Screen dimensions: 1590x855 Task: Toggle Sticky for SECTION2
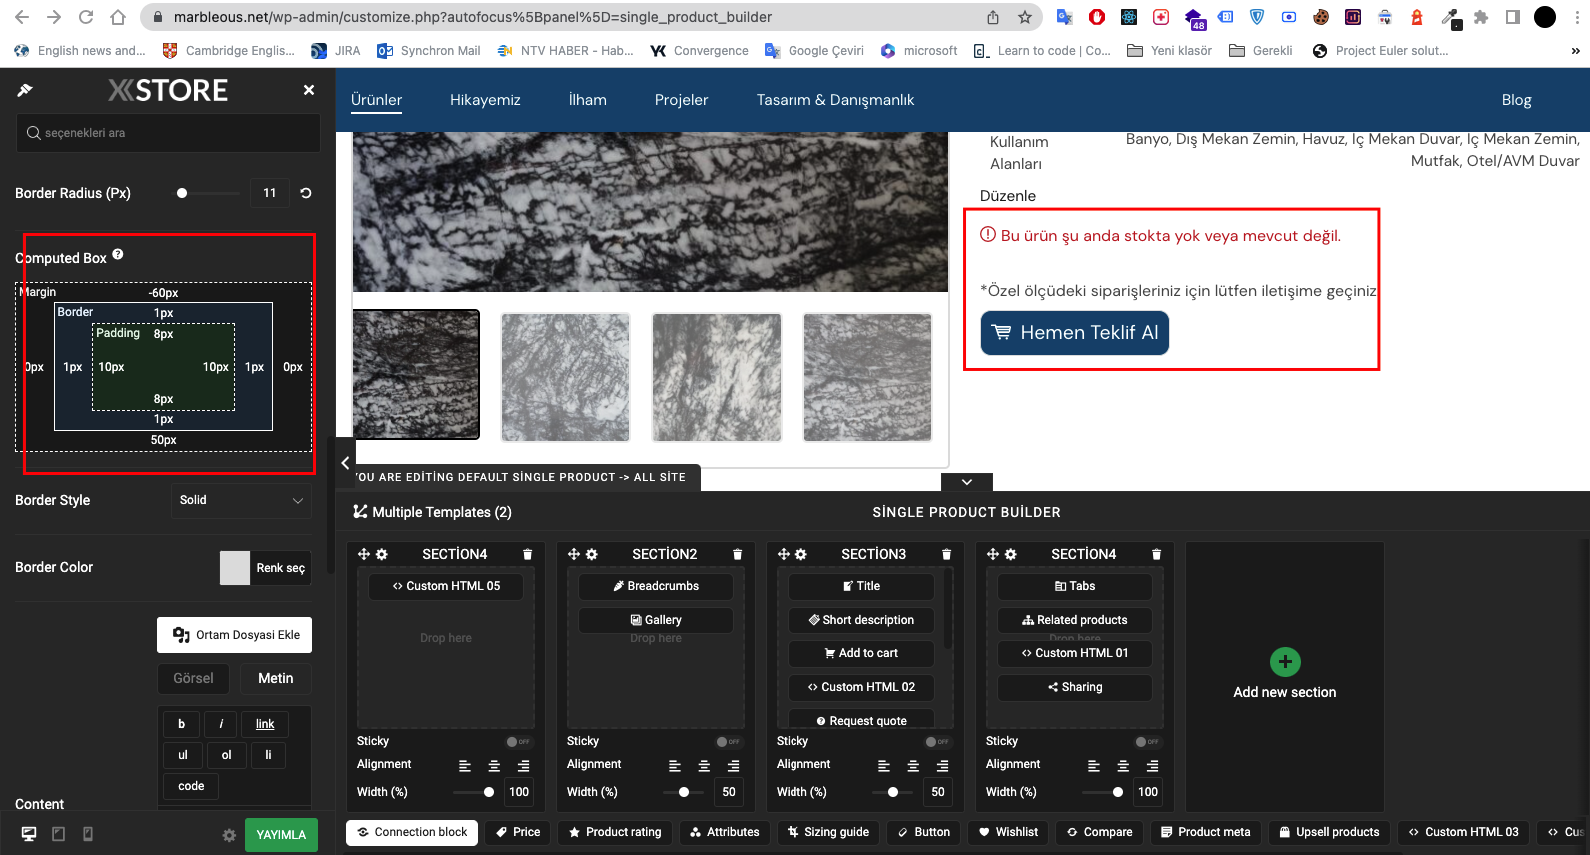(728, 742)
